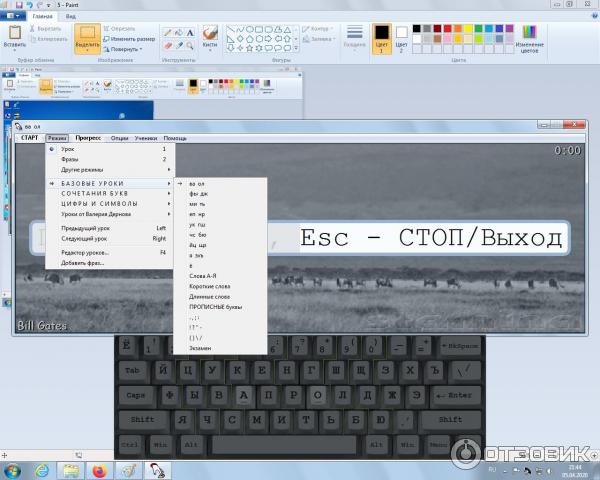600x480 pixels.
Task: Choose the oval shape in Фигуры gallery
Action: point(249,29)
